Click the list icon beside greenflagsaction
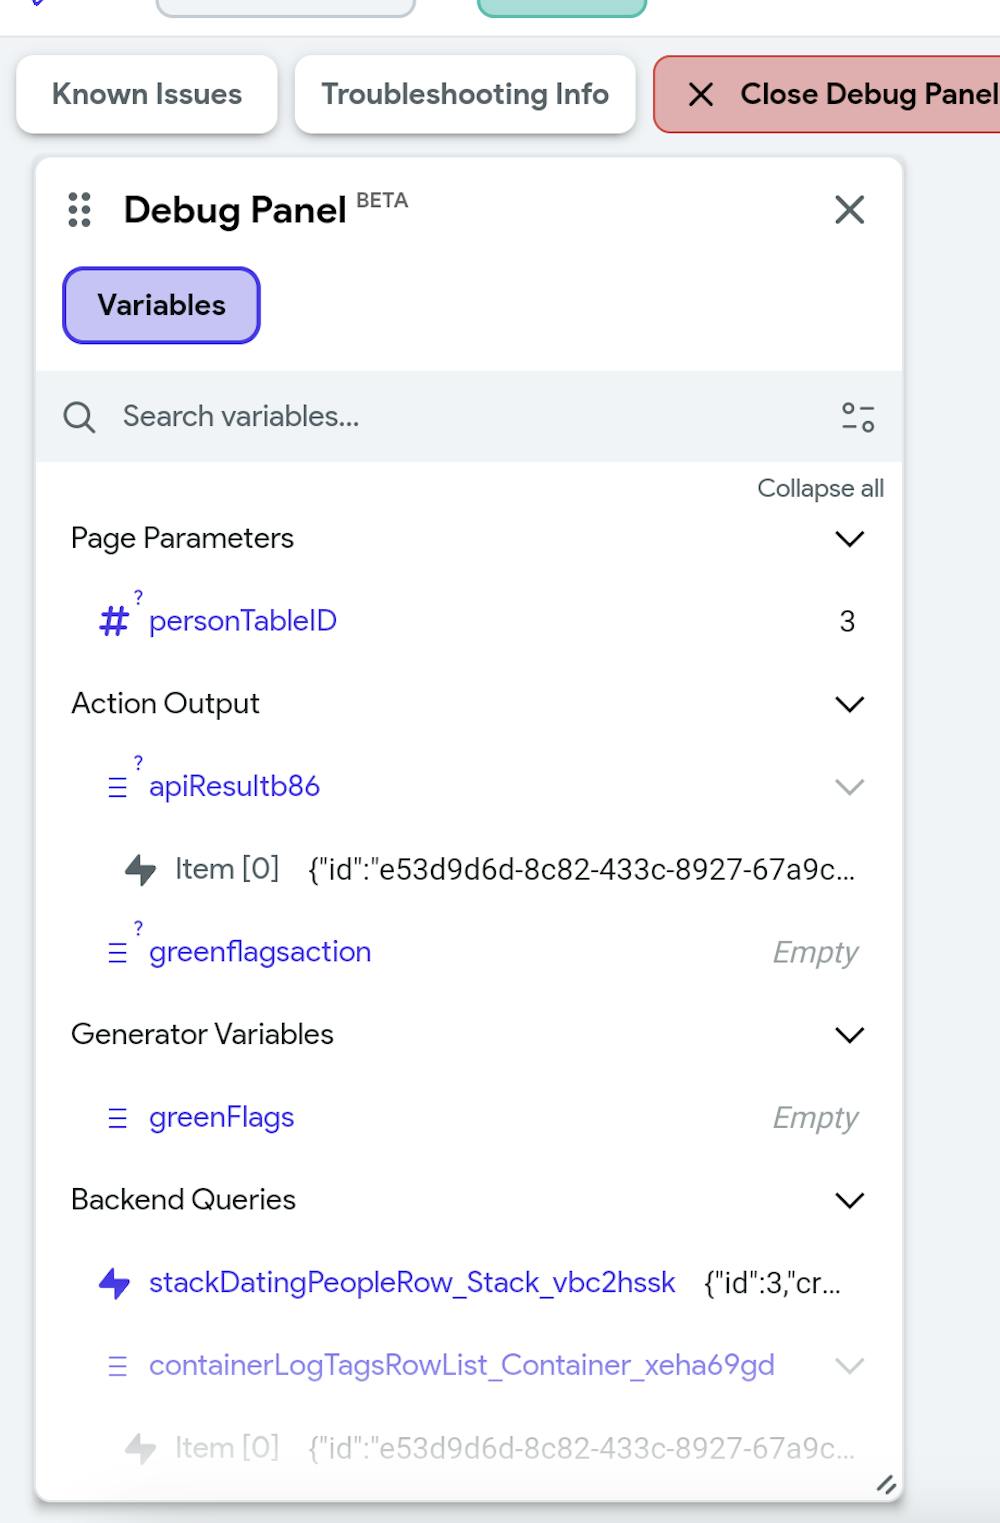 (117, 952)
